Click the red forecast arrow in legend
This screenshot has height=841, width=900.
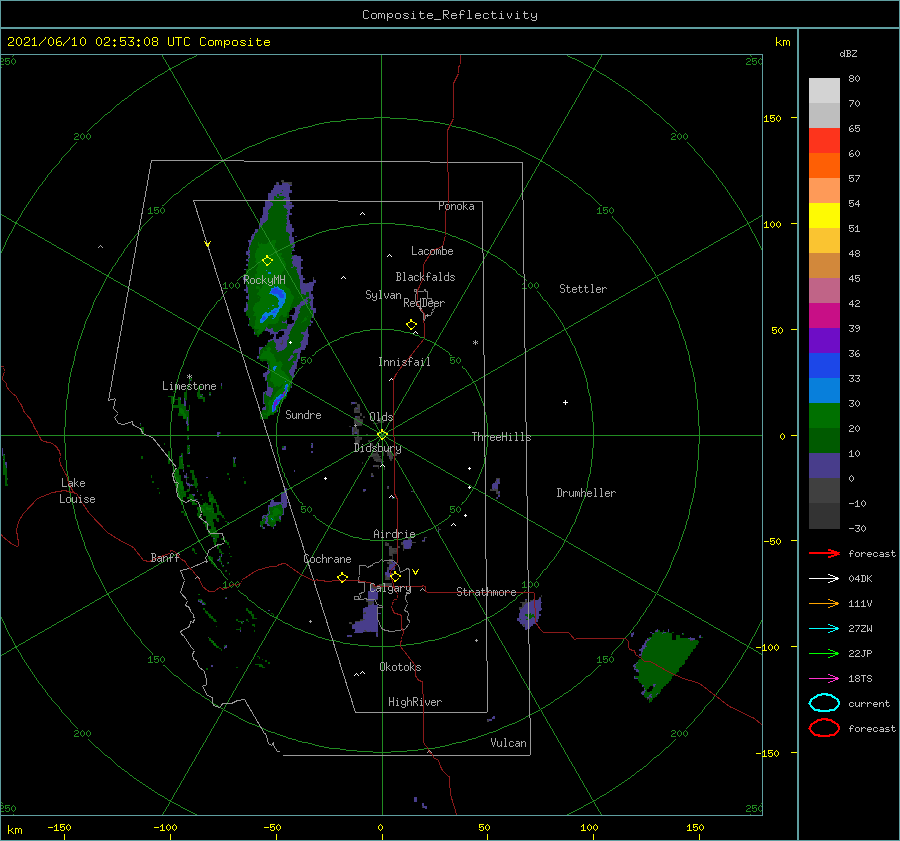pyautogui.click(x=824, y=553)
